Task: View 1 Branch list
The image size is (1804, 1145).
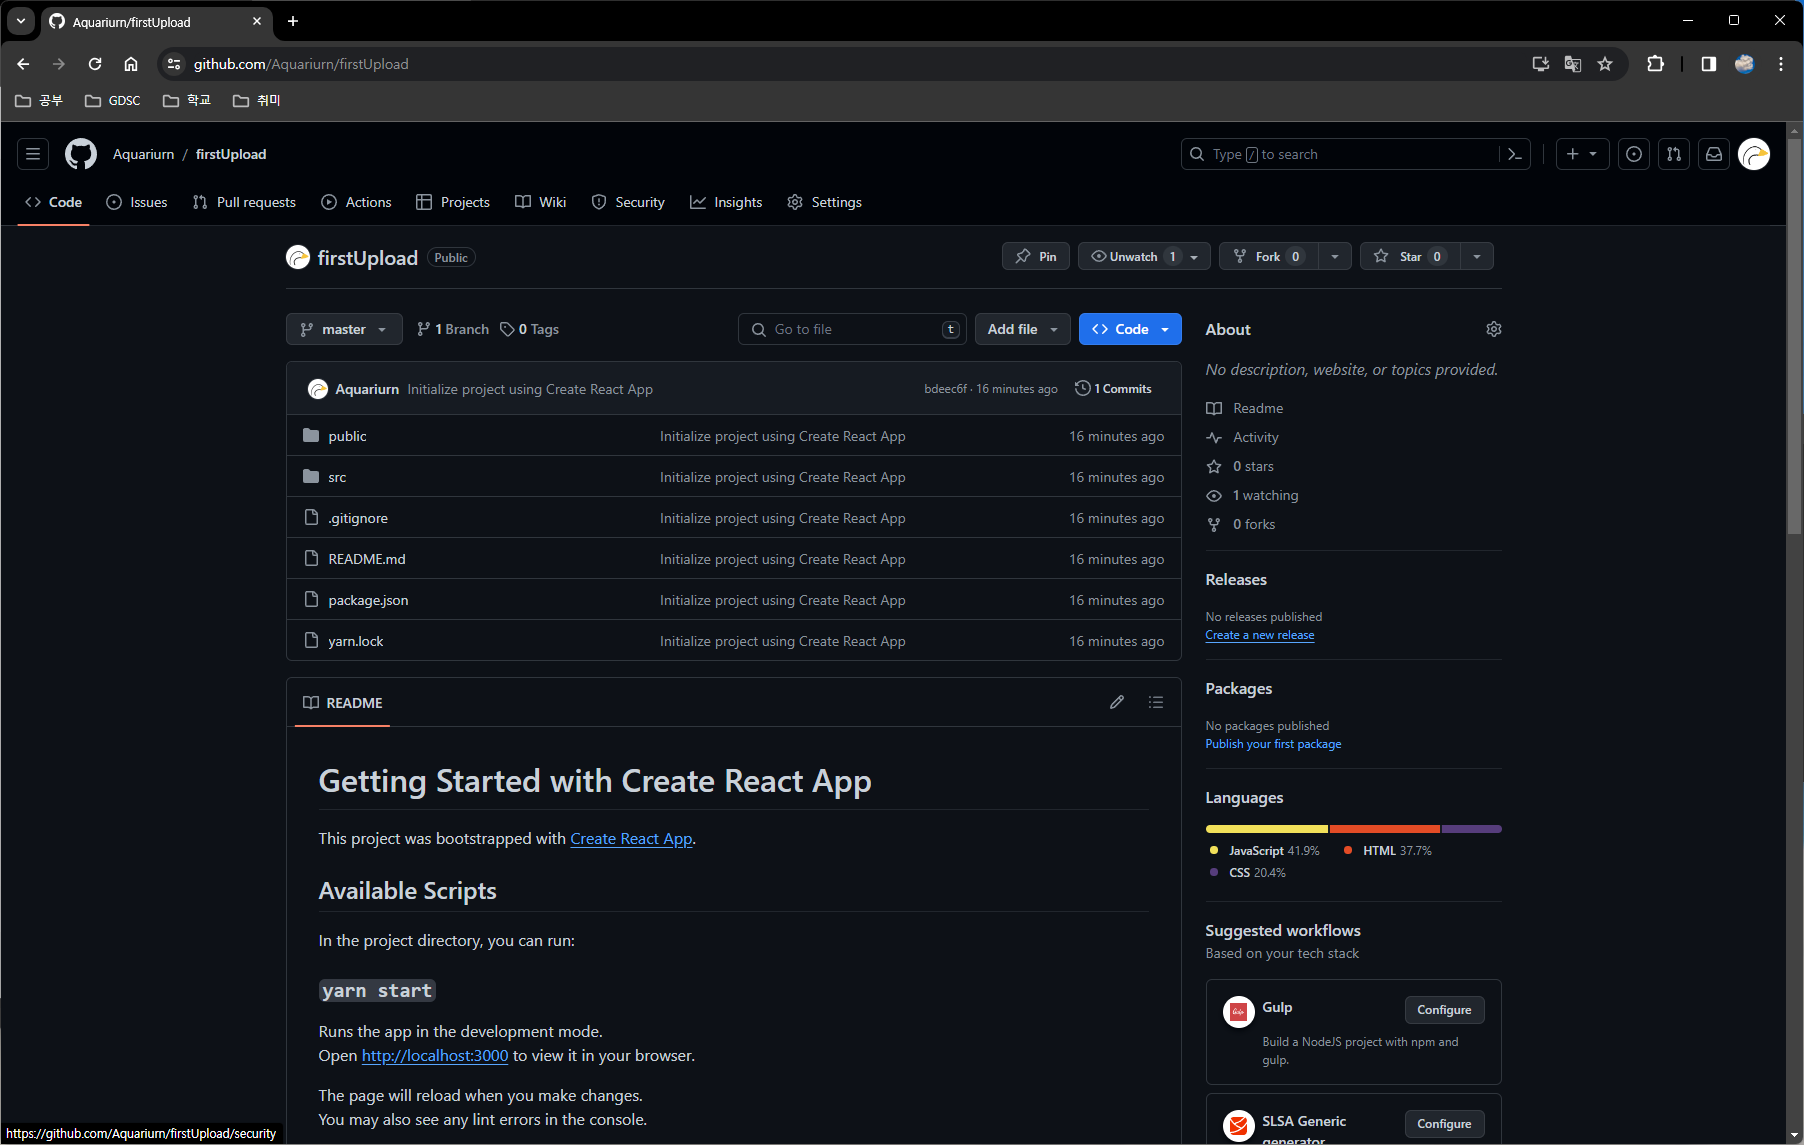Action: (x=452, y=329)
